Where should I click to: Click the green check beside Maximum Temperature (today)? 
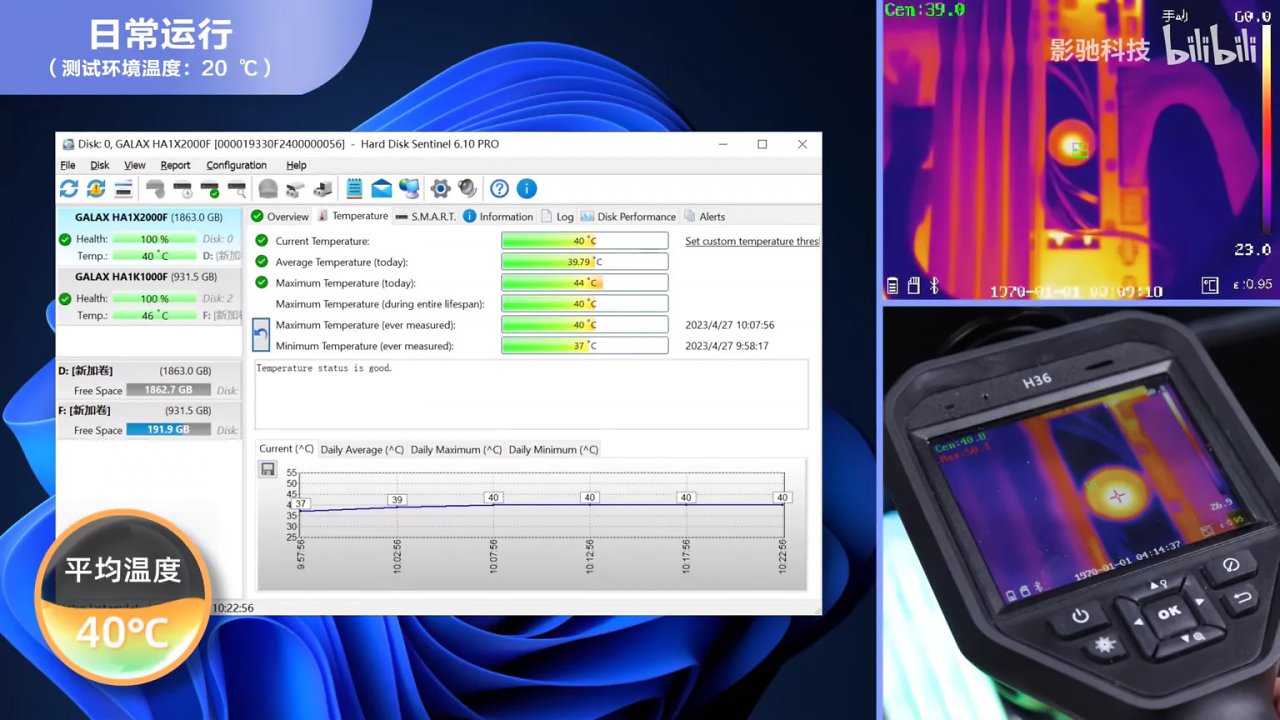click(262, 283)
